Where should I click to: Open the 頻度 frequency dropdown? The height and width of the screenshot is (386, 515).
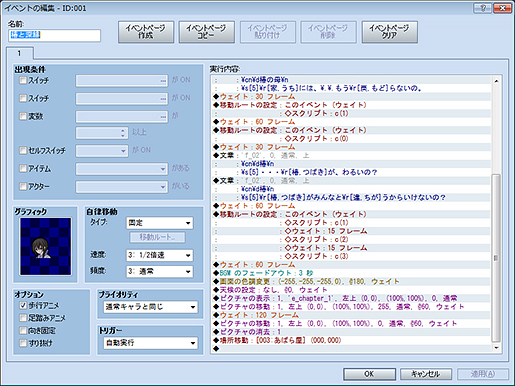[160, 271]
